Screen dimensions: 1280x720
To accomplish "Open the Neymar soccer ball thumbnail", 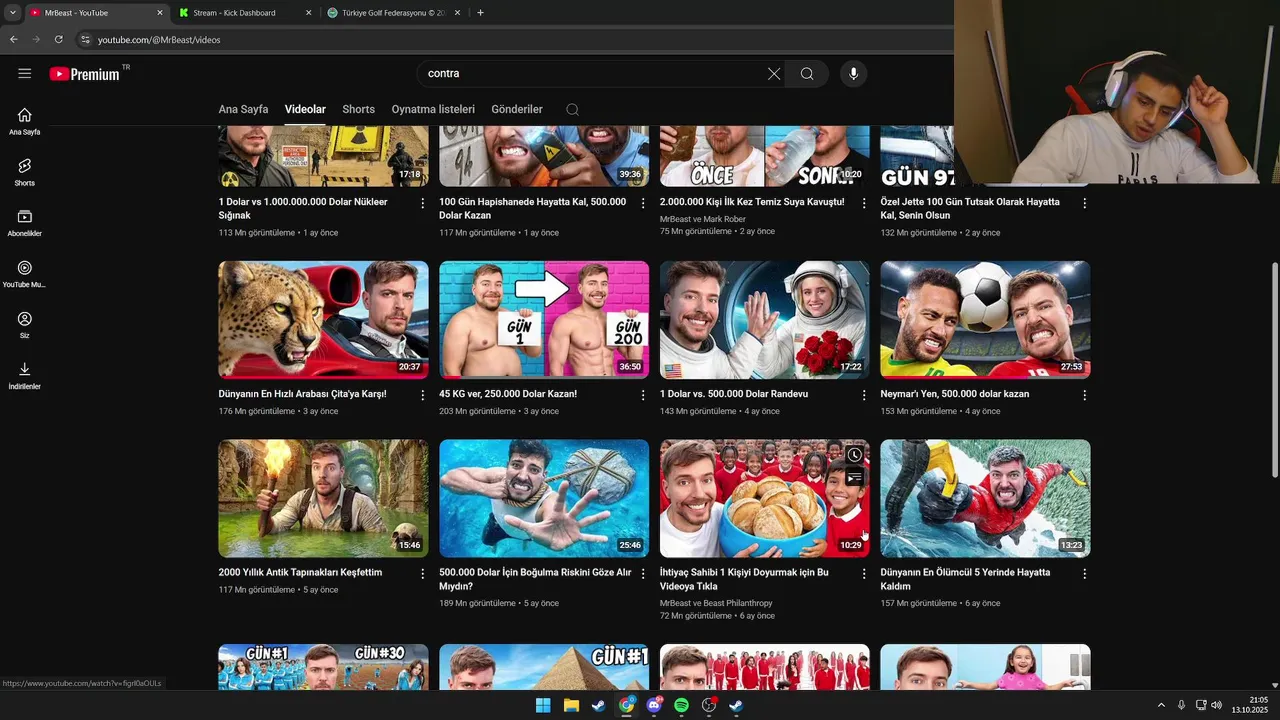I will click(985, 320).
